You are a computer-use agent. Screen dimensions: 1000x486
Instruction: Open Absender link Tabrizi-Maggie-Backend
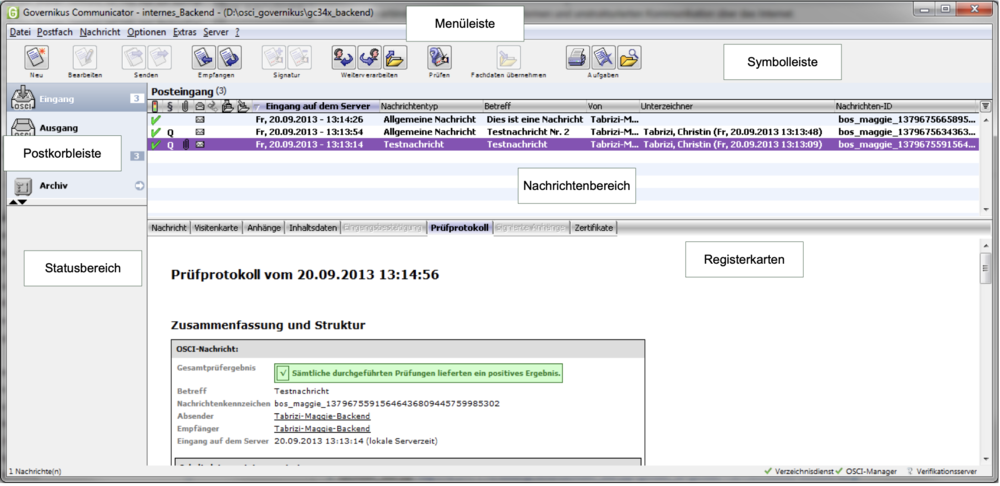click(x=322, y=416)
